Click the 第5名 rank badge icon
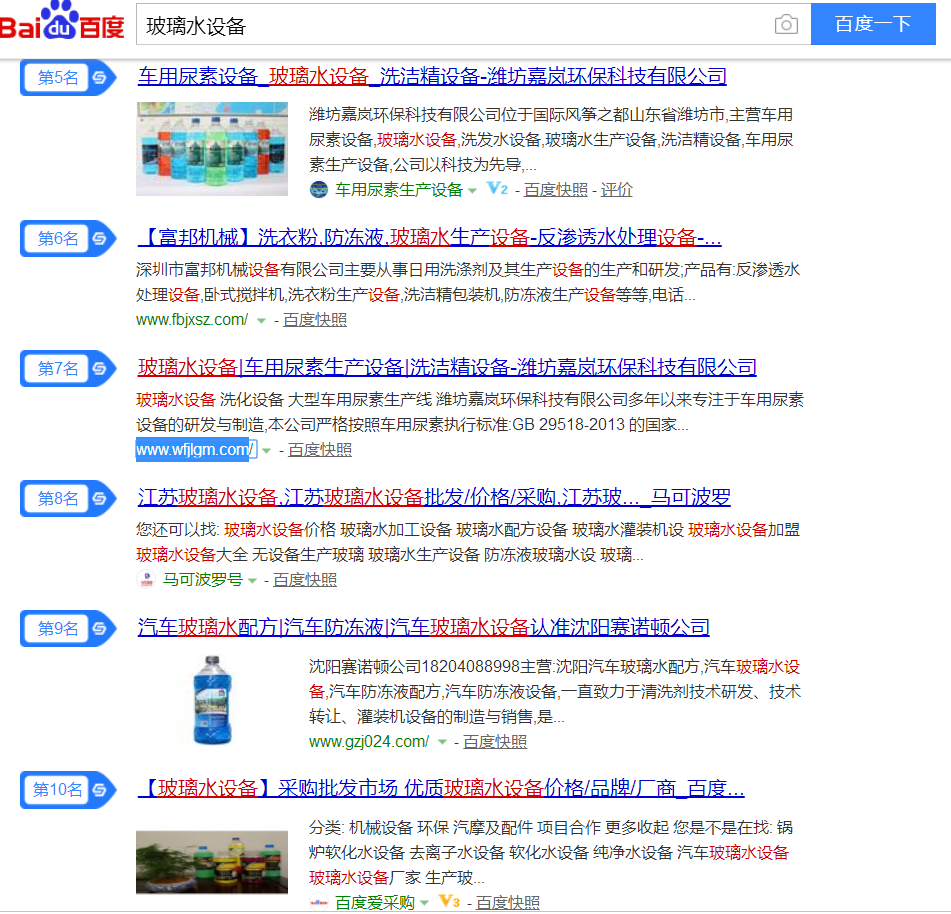 click(68, 78)
